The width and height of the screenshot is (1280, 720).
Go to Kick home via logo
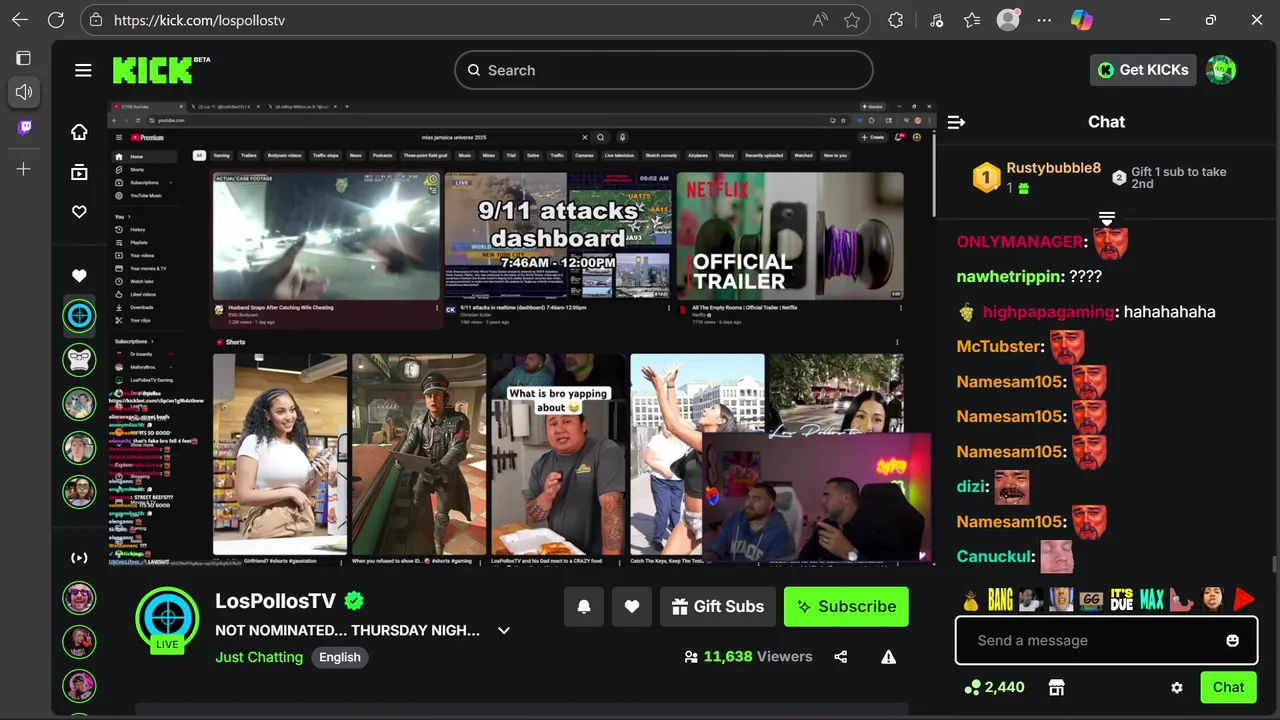tap(152, 70)
